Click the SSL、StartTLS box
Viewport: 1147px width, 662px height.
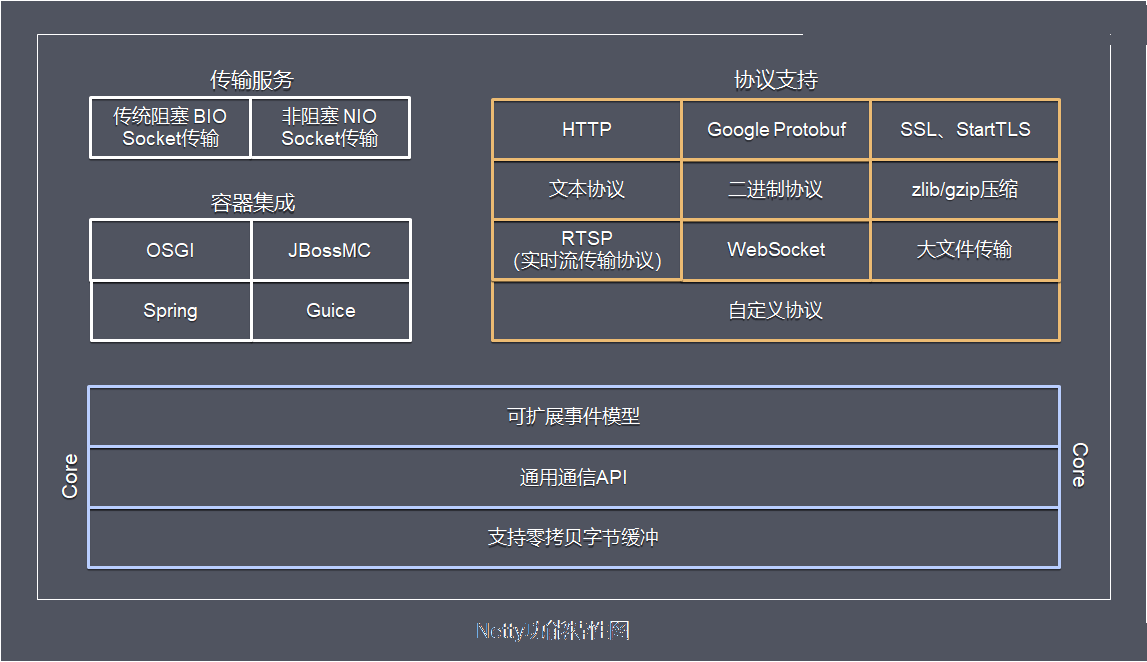pyautogui.click(x=965, y=129)
